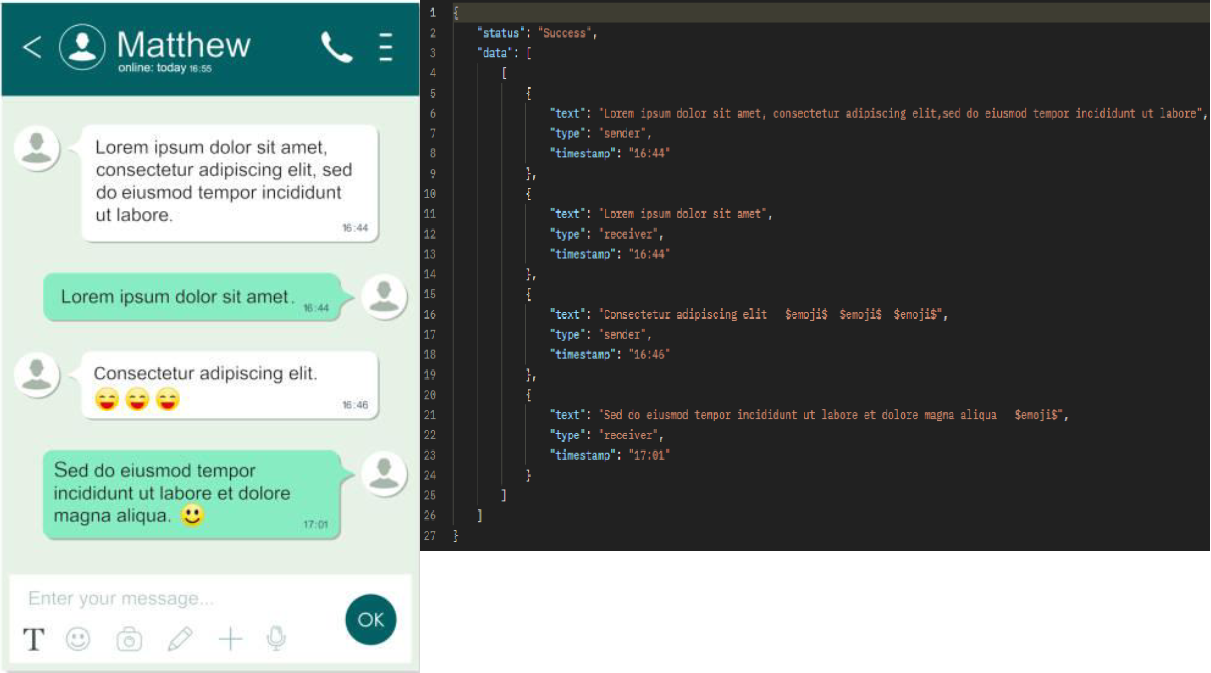Image resolution: width=1211 pixels, height=673 pixels.
Task: Click the "online: today 16:55" status text
Action: (x=165, y=69)
